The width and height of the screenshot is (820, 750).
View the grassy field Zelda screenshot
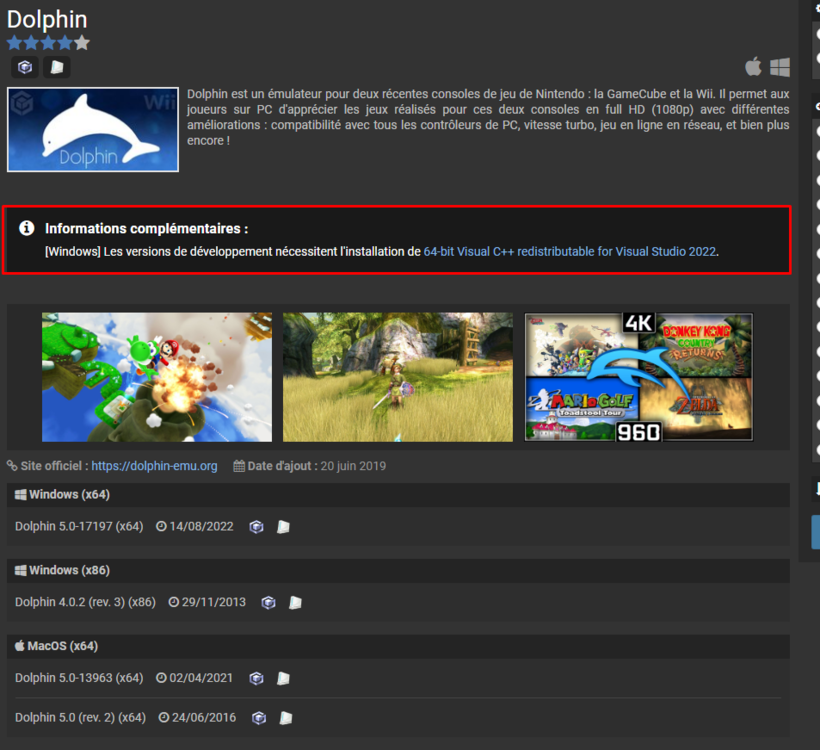tap(398, 377)
